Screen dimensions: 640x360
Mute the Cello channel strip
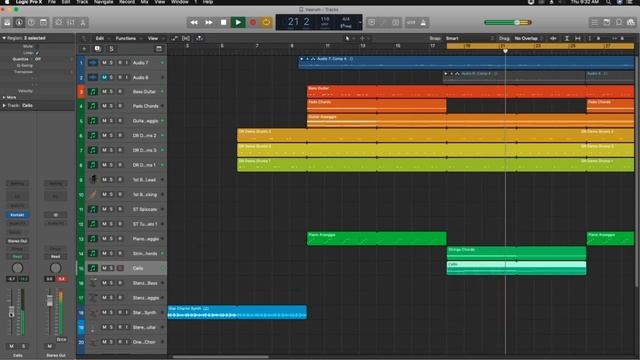pos(11,346)
